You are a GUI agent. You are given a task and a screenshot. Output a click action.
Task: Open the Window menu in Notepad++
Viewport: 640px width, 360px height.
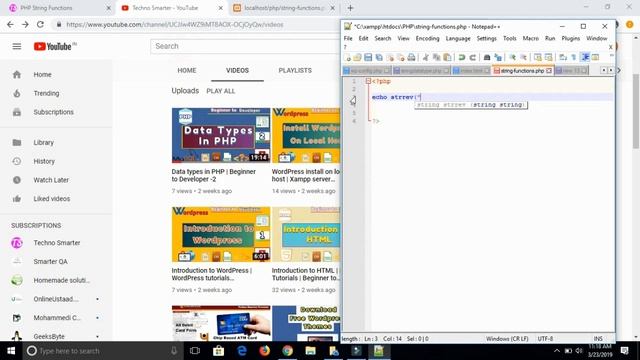pos(597,38)
